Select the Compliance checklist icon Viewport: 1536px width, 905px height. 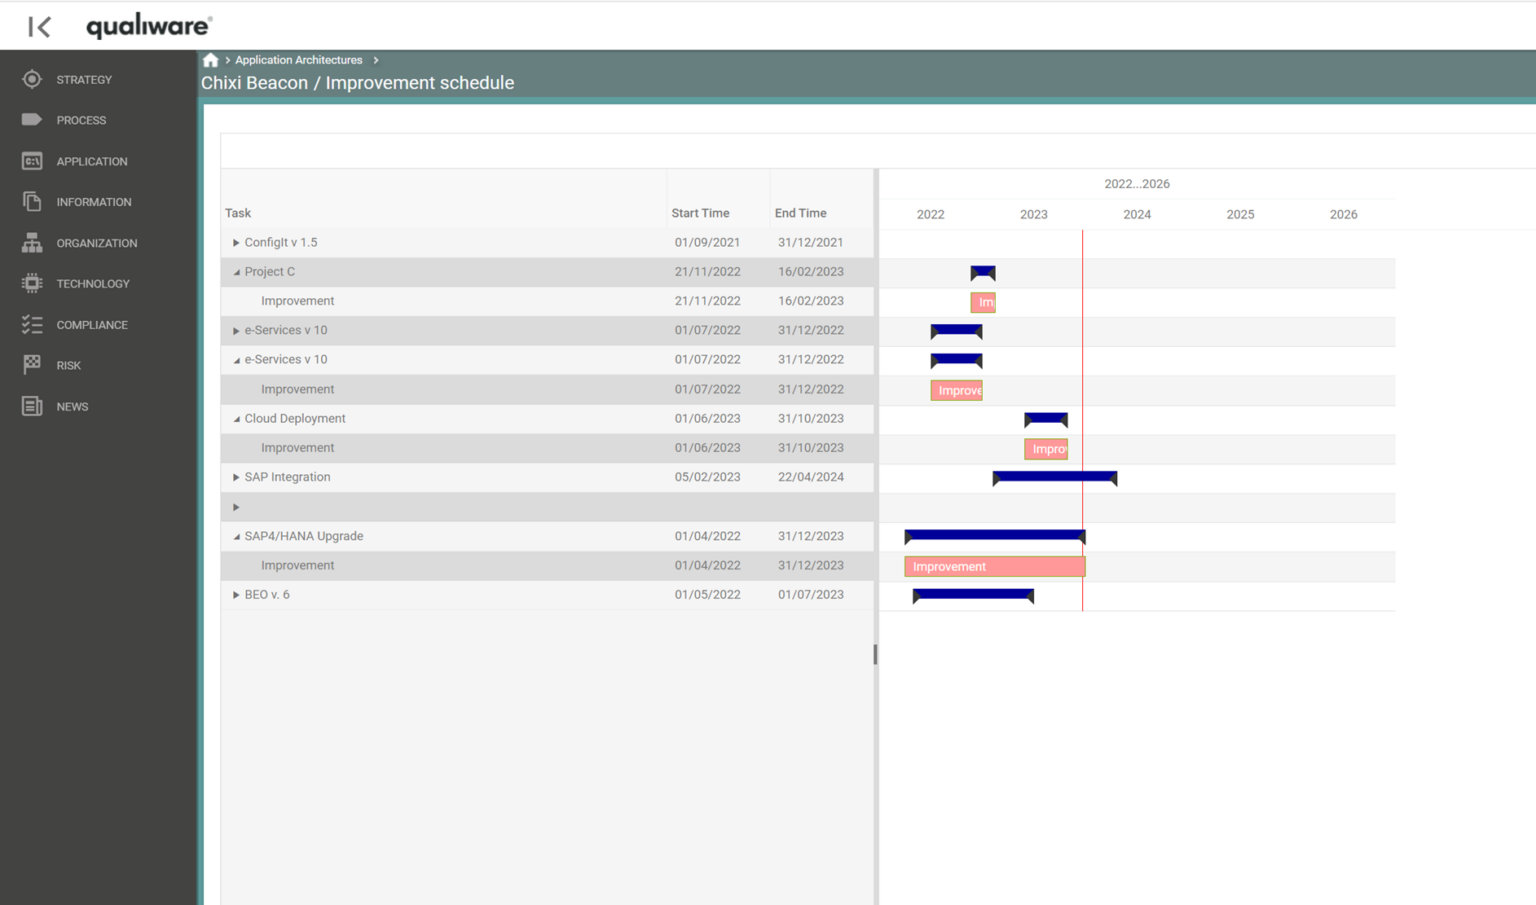coord(31,324)
